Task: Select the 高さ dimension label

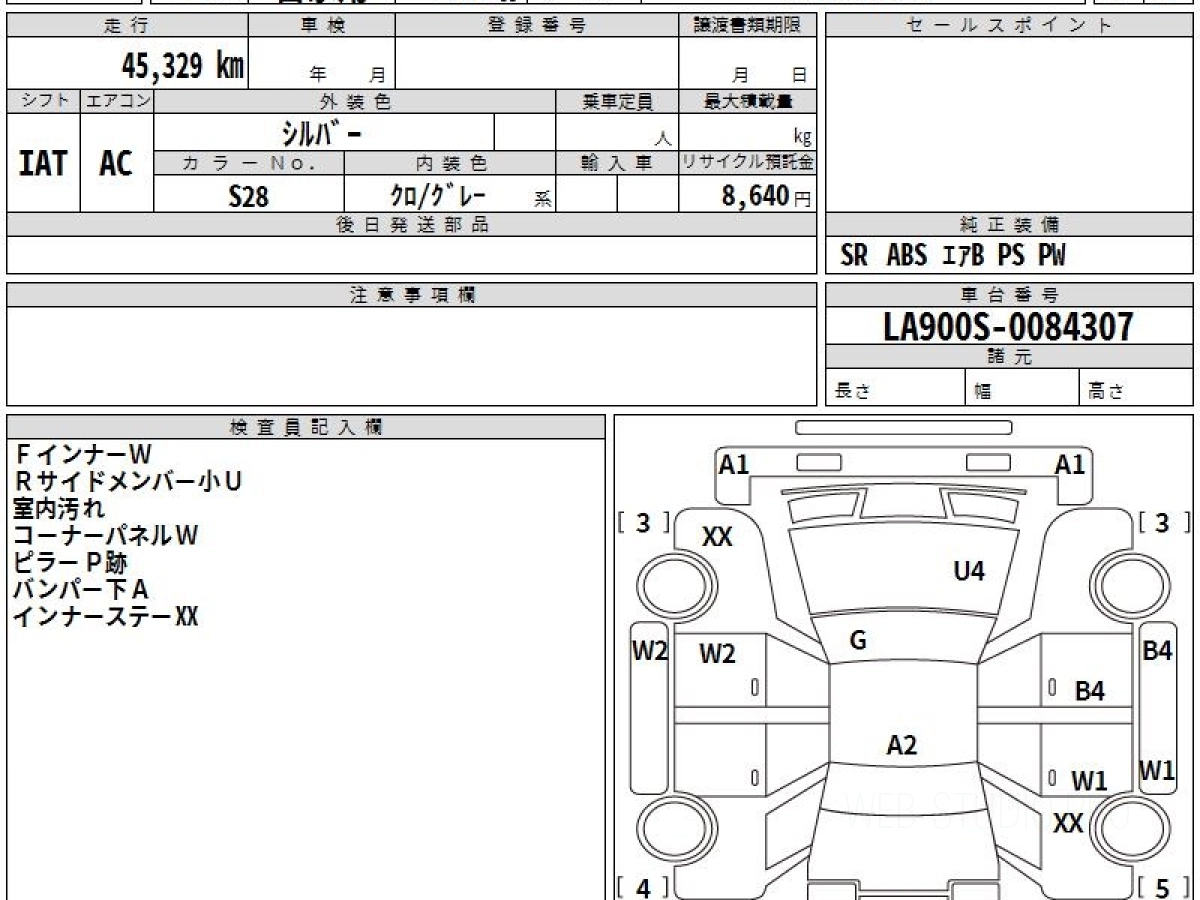Action: (1107, 392)
